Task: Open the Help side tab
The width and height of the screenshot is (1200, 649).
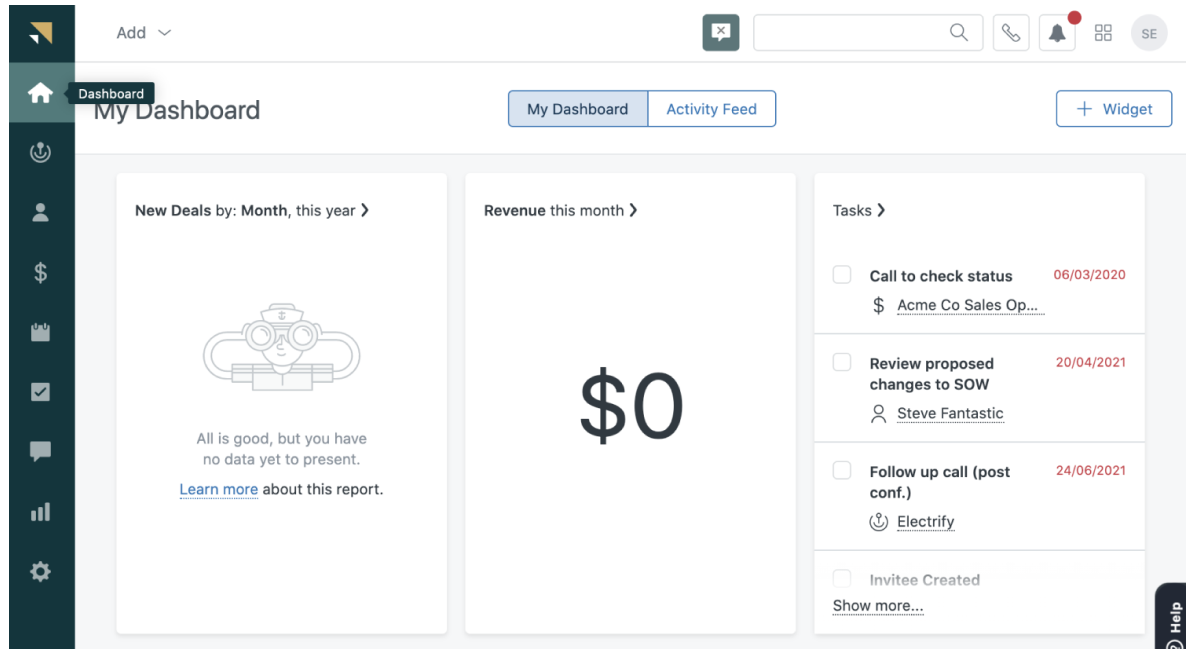Action: (1172, 616)
